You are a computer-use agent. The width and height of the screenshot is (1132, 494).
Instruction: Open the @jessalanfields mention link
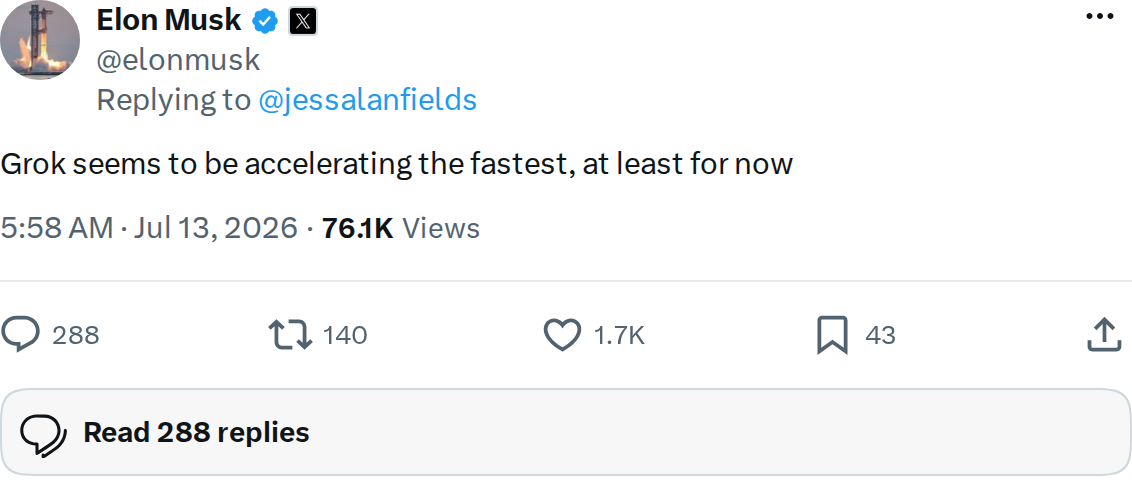pyautogui.click(x=367, y=100)
